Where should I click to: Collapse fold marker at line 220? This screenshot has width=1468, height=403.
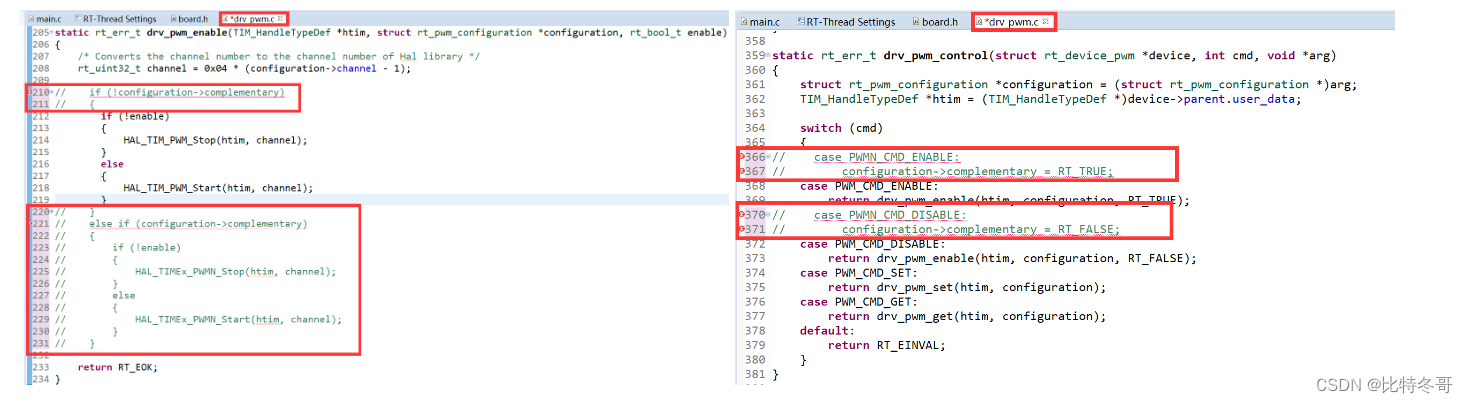click(50, 212)
